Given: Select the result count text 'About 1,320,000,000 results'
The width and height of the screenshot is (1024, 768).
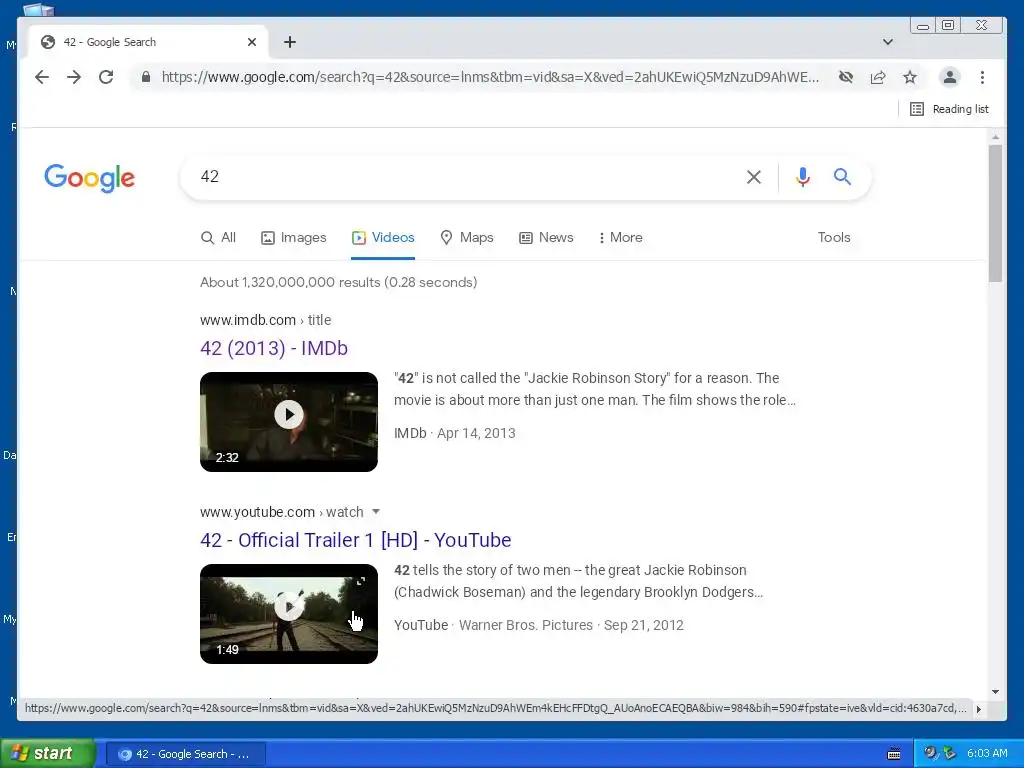Looking at the screenshot, I should pyautogui.click(x=291, y=282).
